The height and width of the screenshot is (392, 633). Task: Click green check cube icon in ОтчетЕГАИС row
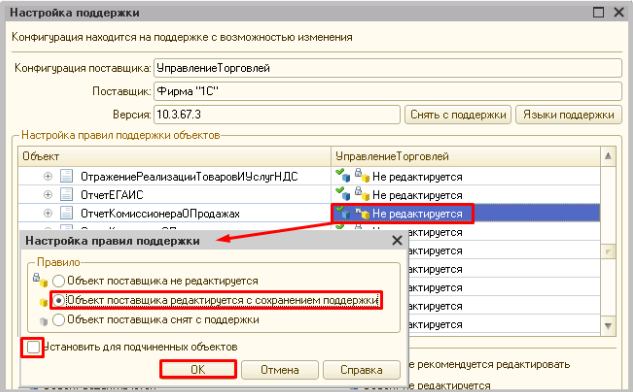[343, 194]
